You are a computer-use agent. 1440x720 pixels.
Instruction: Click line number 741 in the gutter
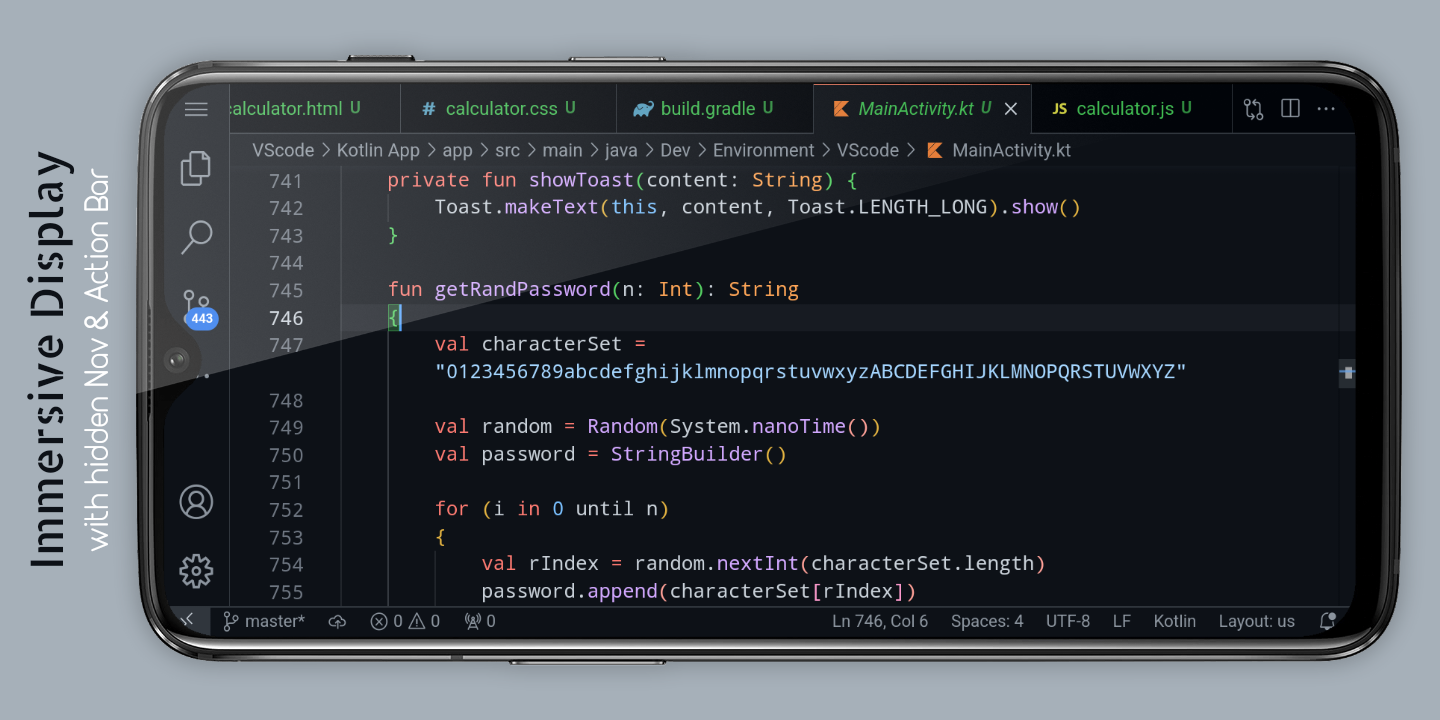pos(286,181)
